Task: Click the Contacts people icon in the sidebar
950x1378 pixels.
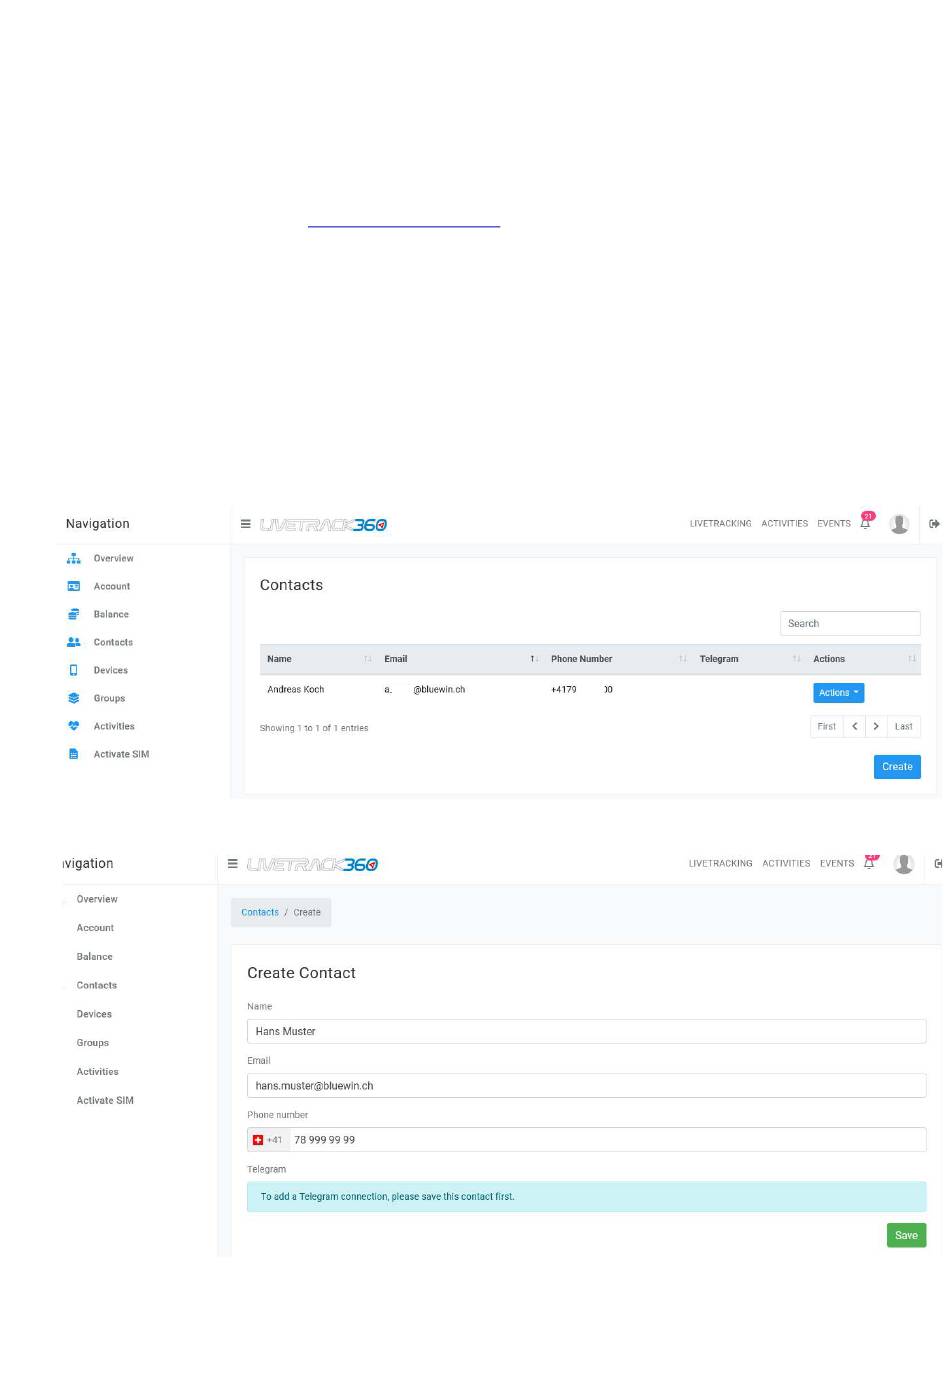Action: 73,642
